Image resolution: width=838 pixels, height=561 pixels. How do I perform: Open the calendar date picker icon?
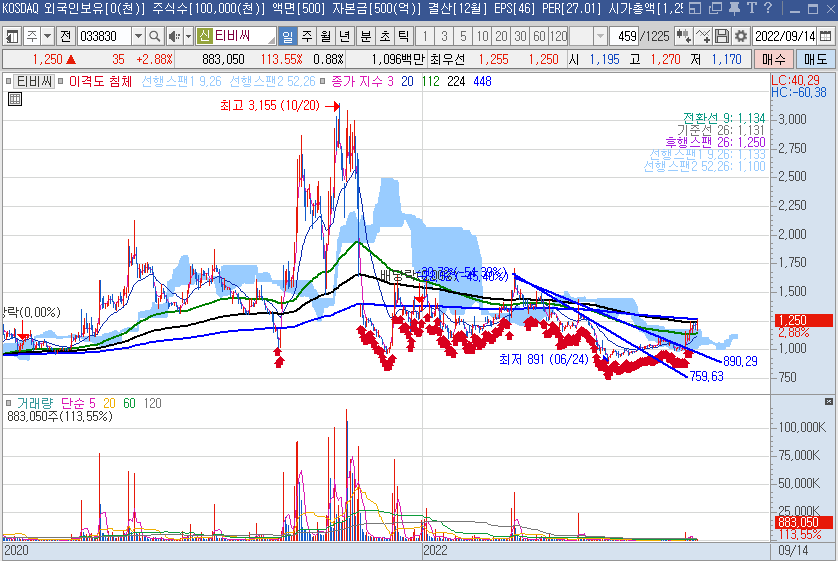click(x=825, y=36)
